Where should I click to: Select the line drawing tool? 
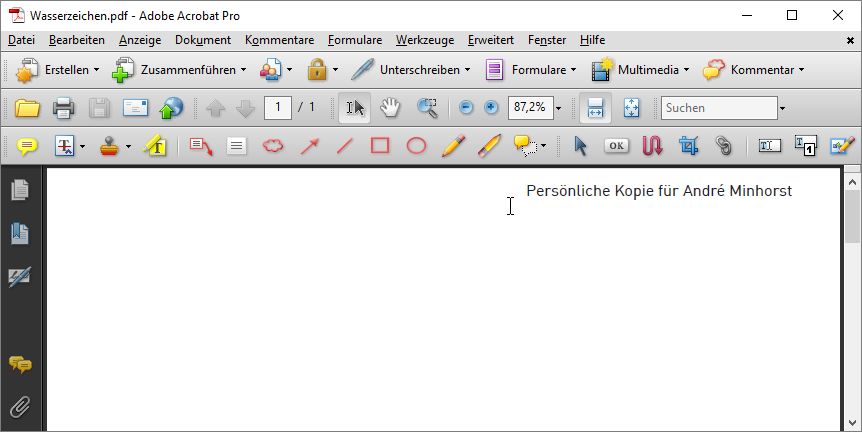[345, 146]
